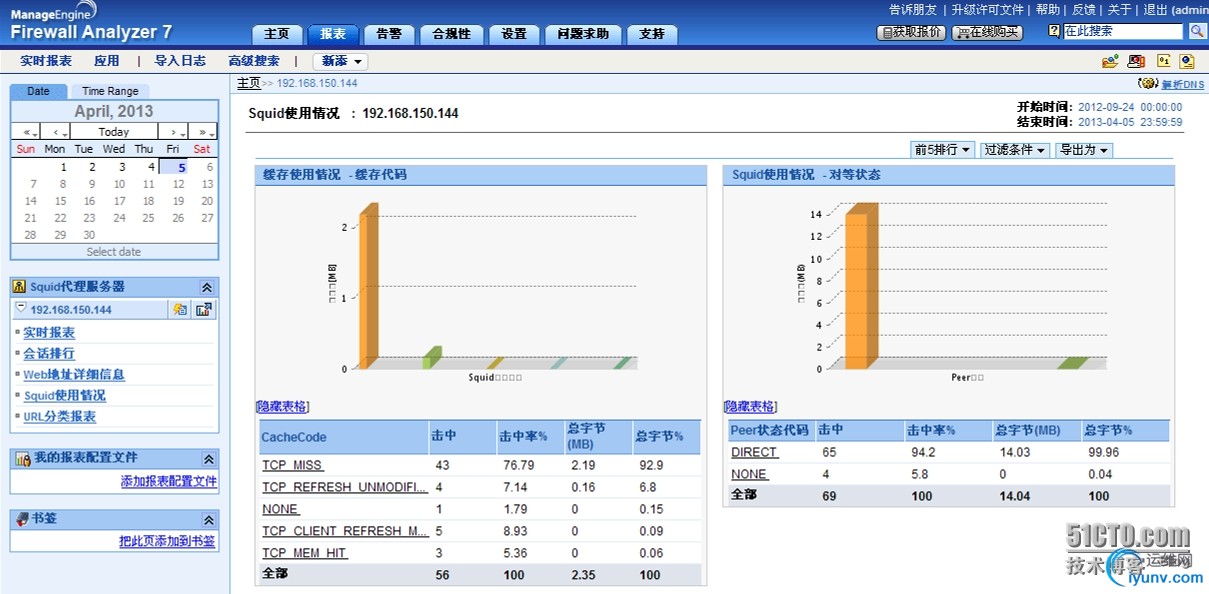Click the DIRECT peer status link
The width and height of the screenshot is (1209, 594).
tap(755, 453)
